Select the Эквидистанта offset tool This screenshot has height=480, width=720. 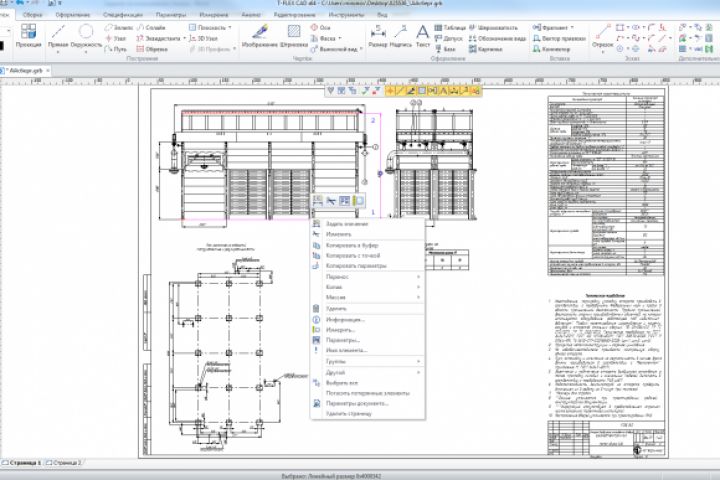pyautogui.click(x=158, y=38)
